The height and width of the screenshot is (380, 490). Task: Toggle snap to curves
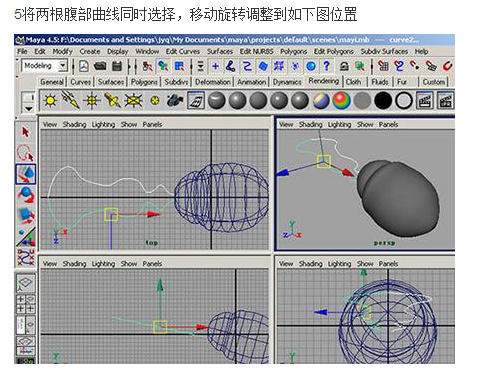coord(399,66)
